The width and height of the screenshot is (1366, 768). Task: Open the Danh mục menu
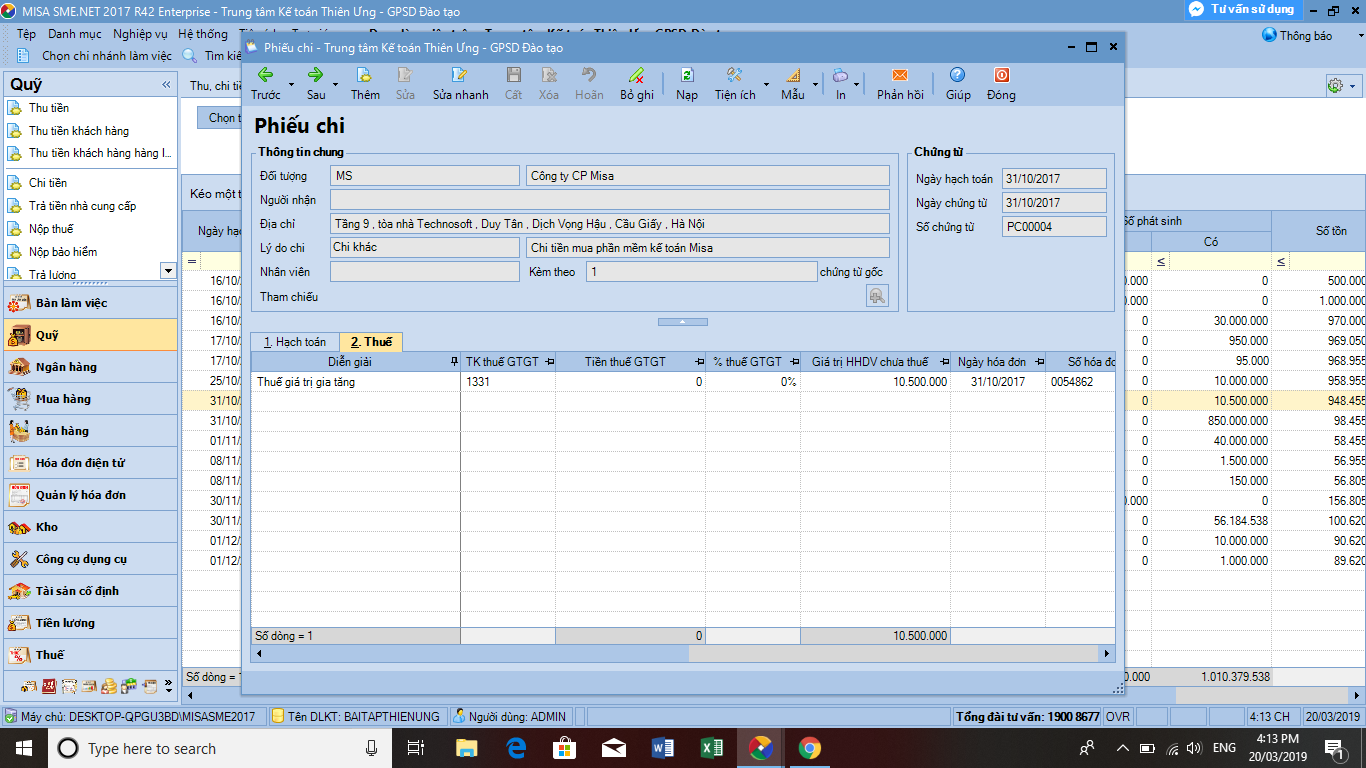(x=75, y=34)
